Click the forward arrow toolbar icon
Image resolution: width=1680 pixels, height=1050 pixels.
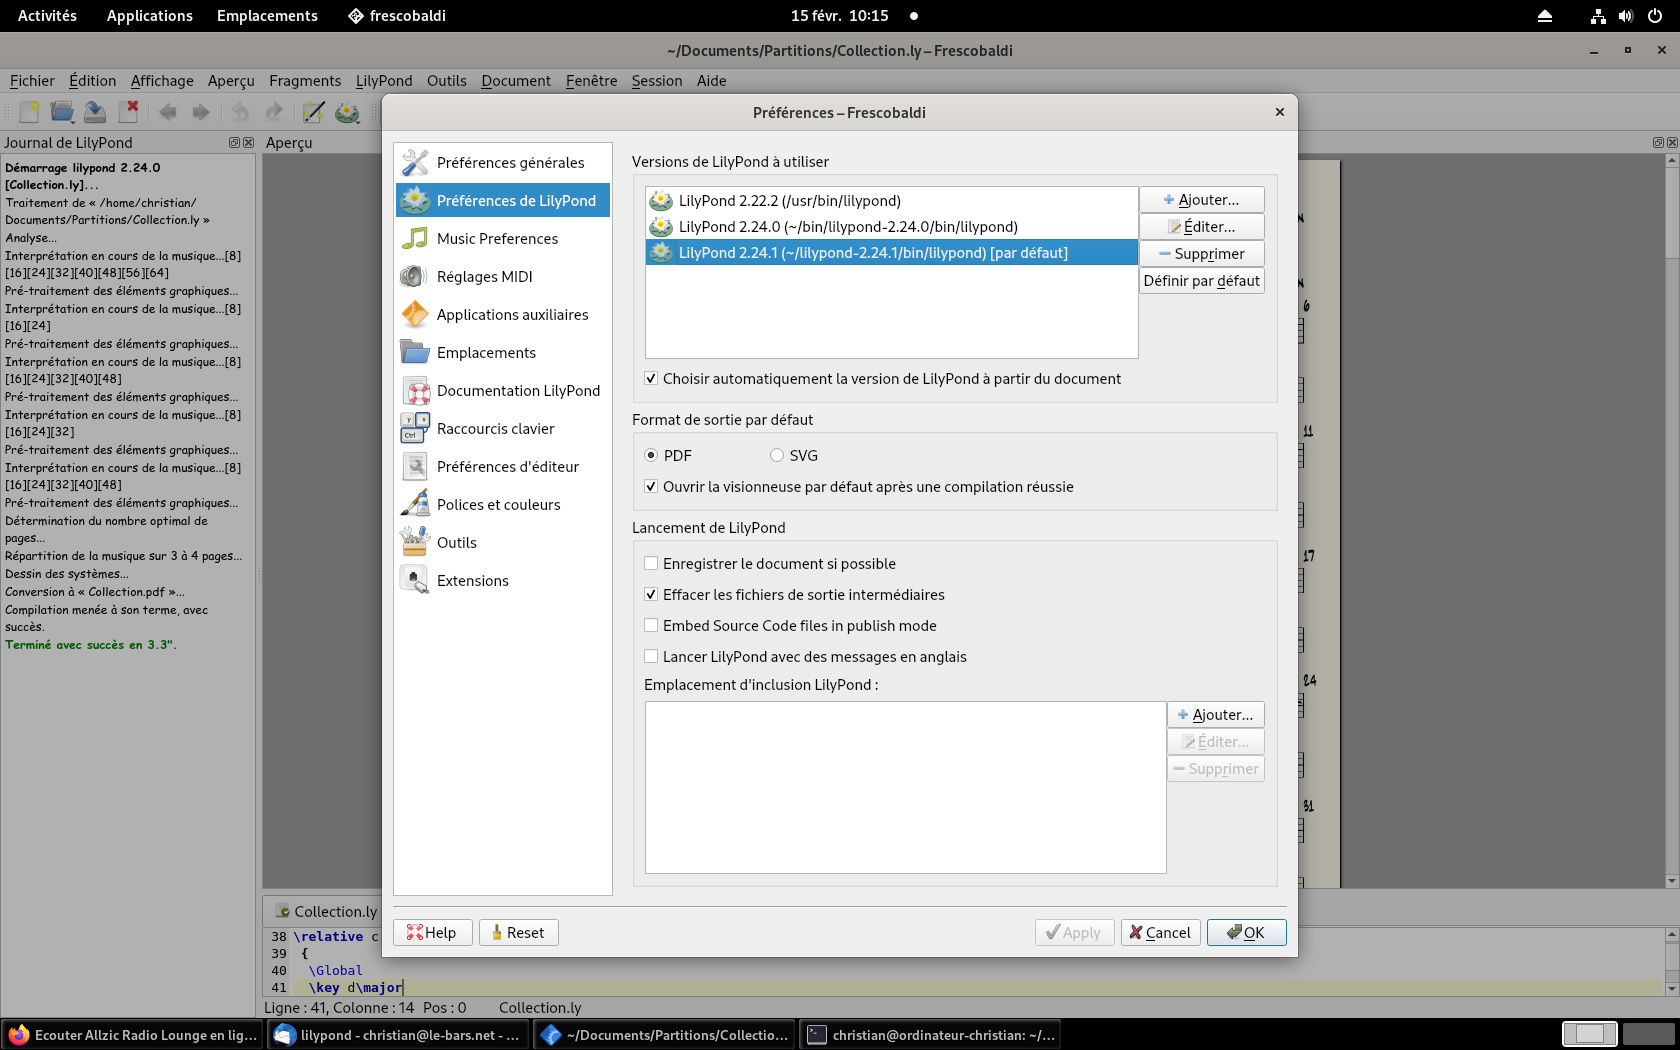[201, 112]
